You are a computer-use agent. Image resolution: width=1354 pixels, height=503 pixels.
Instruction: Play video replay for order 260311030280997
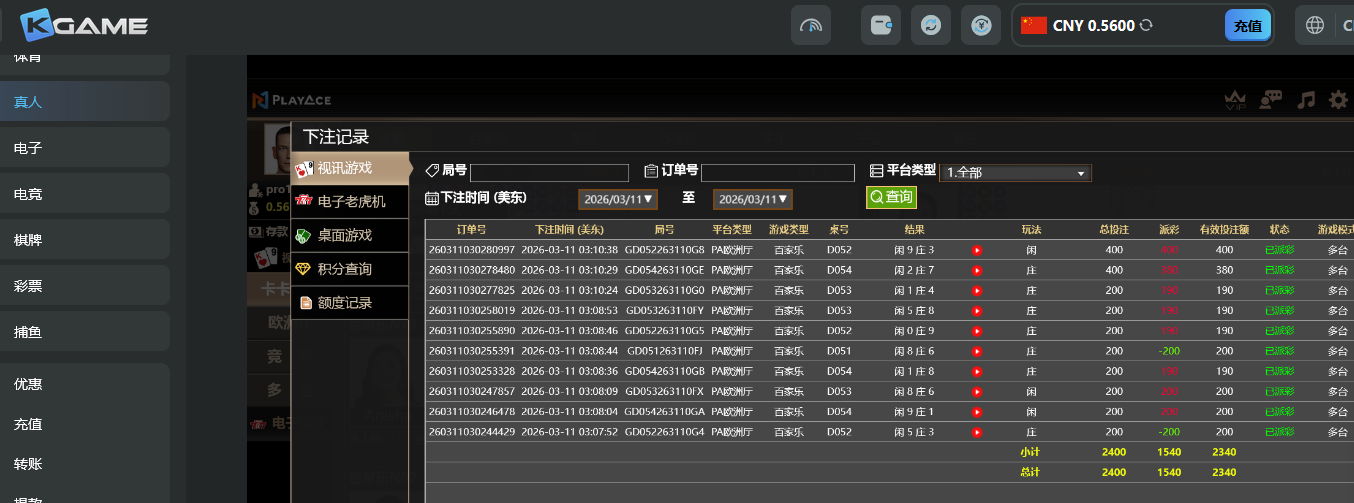[977, 250]
